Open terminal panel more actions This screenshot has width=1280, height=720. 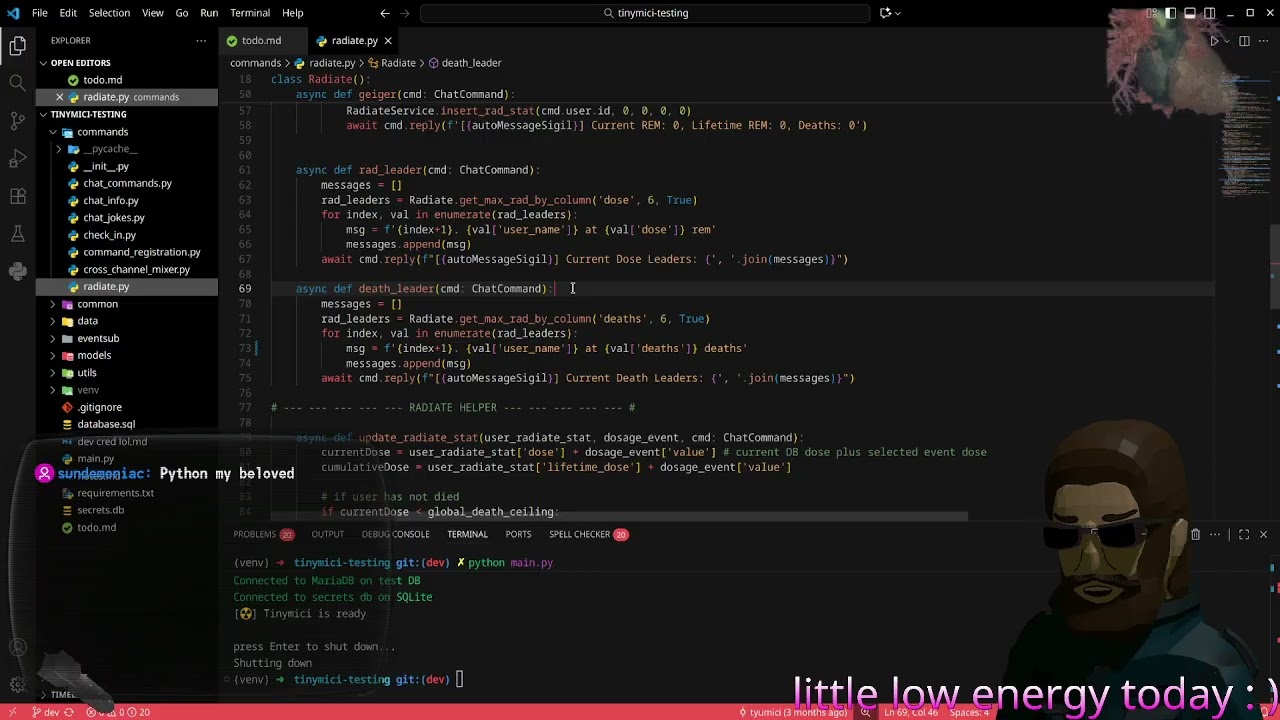coord(1215,534)
